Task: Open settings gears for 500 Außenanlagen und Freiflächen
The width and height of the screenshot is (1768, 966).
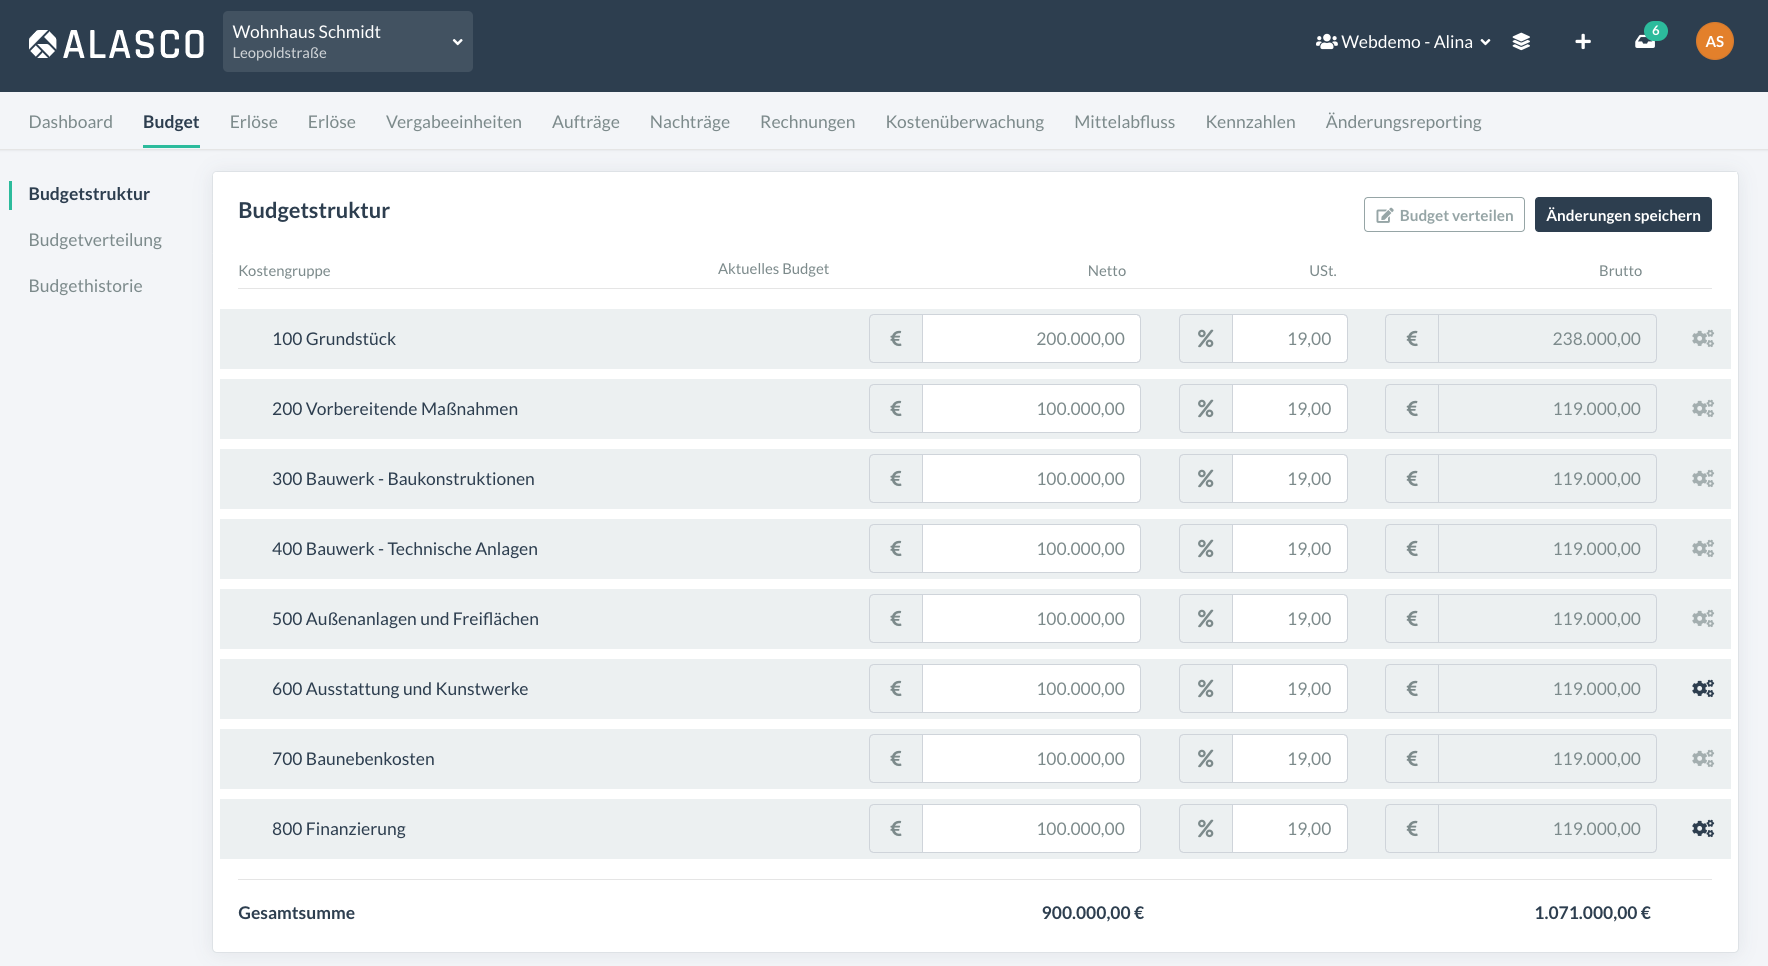Action: tap(1703, 619)
